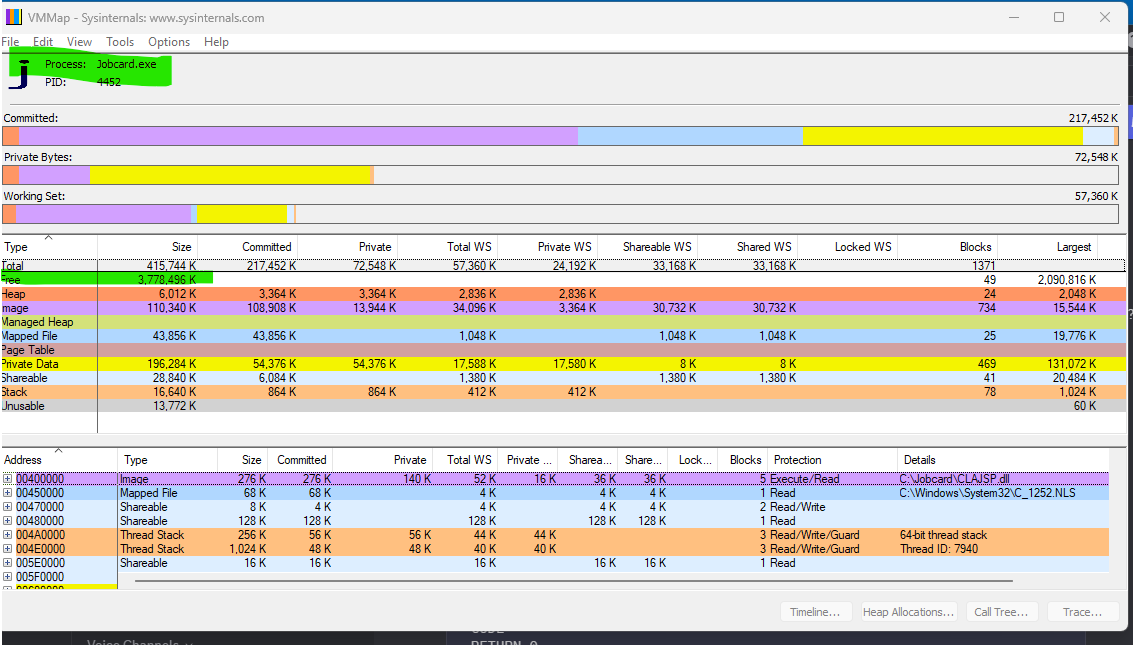Click the VMMap icon in title bar

pos(13,17)
